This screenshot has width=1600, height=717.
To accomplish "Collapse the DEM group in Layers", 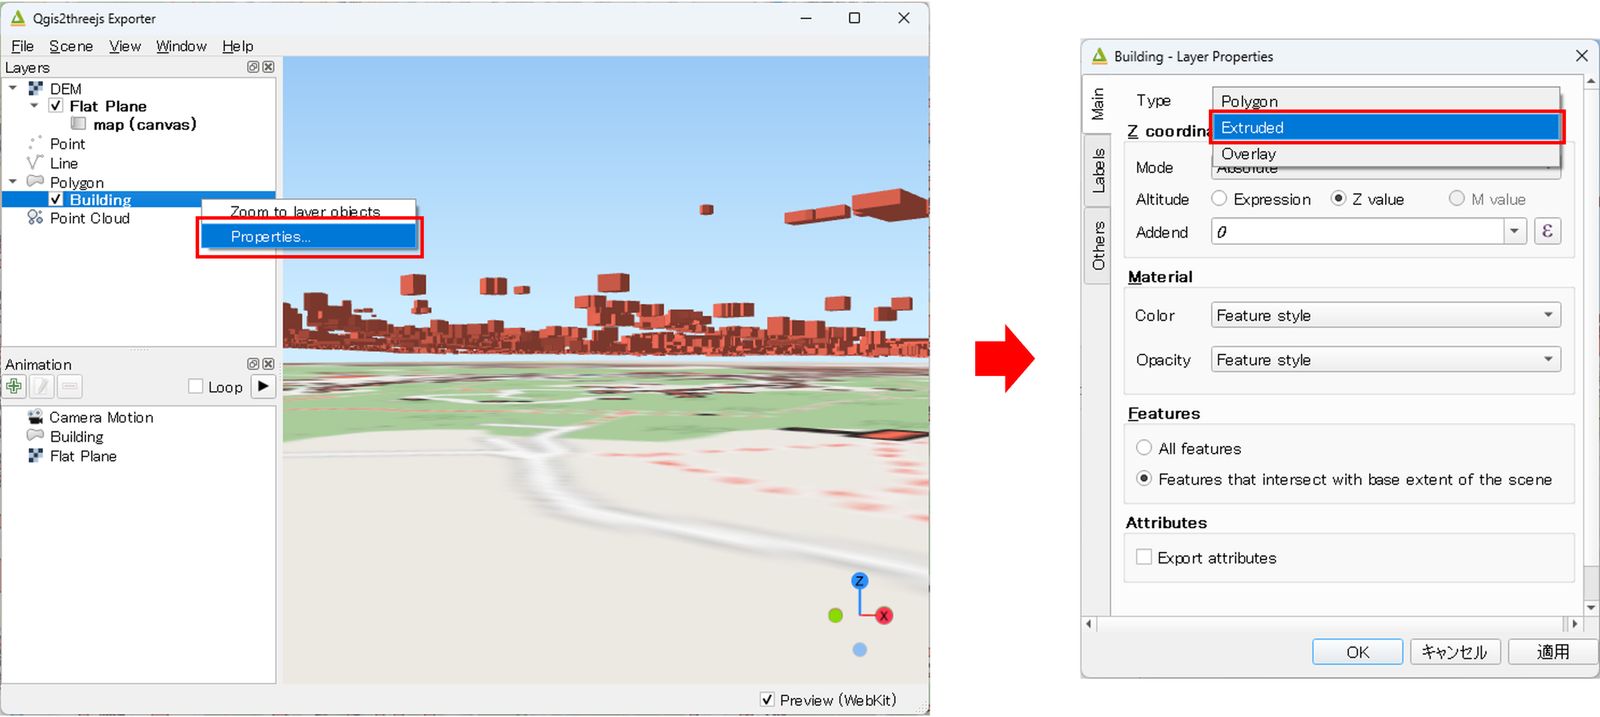I will pyautogui.click(x=13, y=88).
